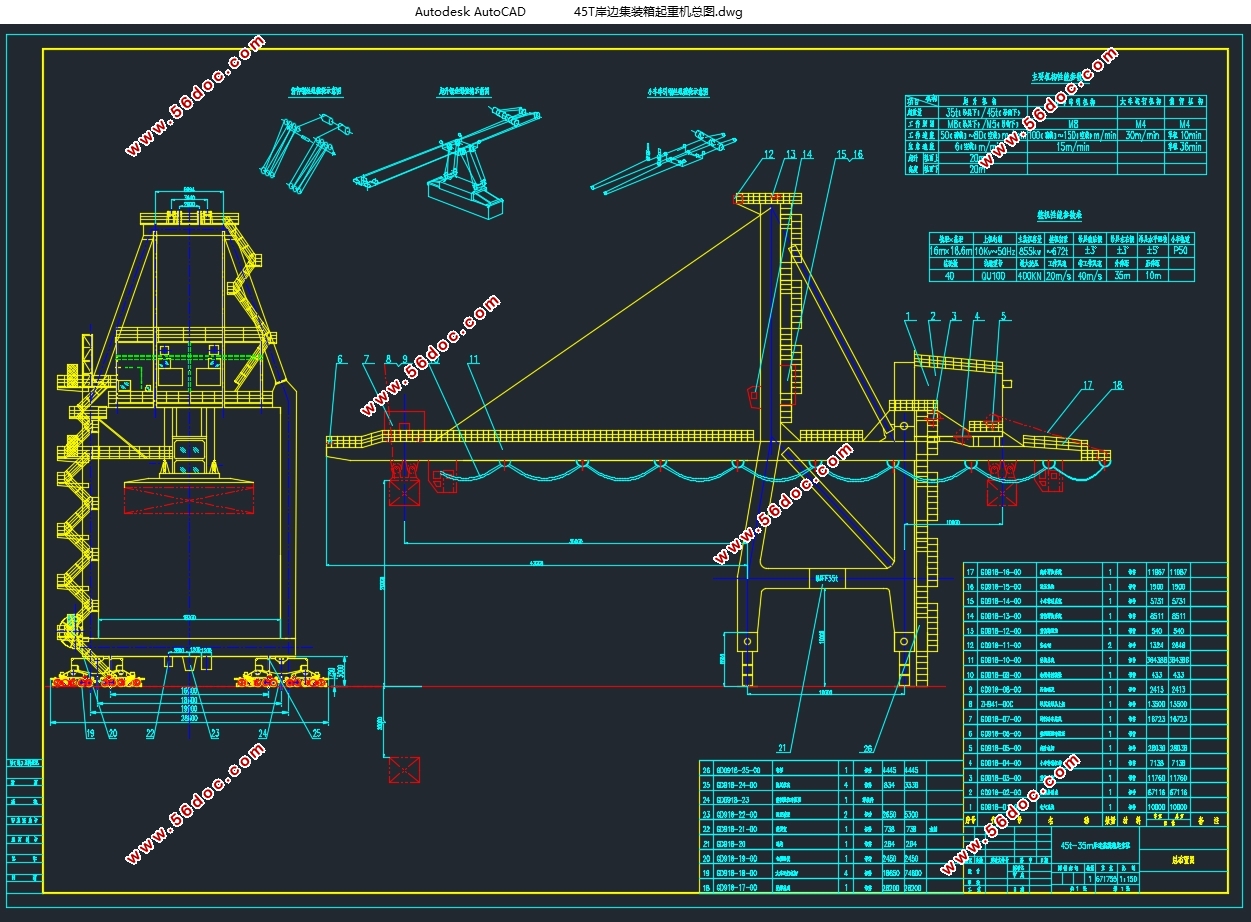Click part code 'GD918-14-00' in row 15
This screenshot has width=1251, height=922.
click(x=1001, y=601)
